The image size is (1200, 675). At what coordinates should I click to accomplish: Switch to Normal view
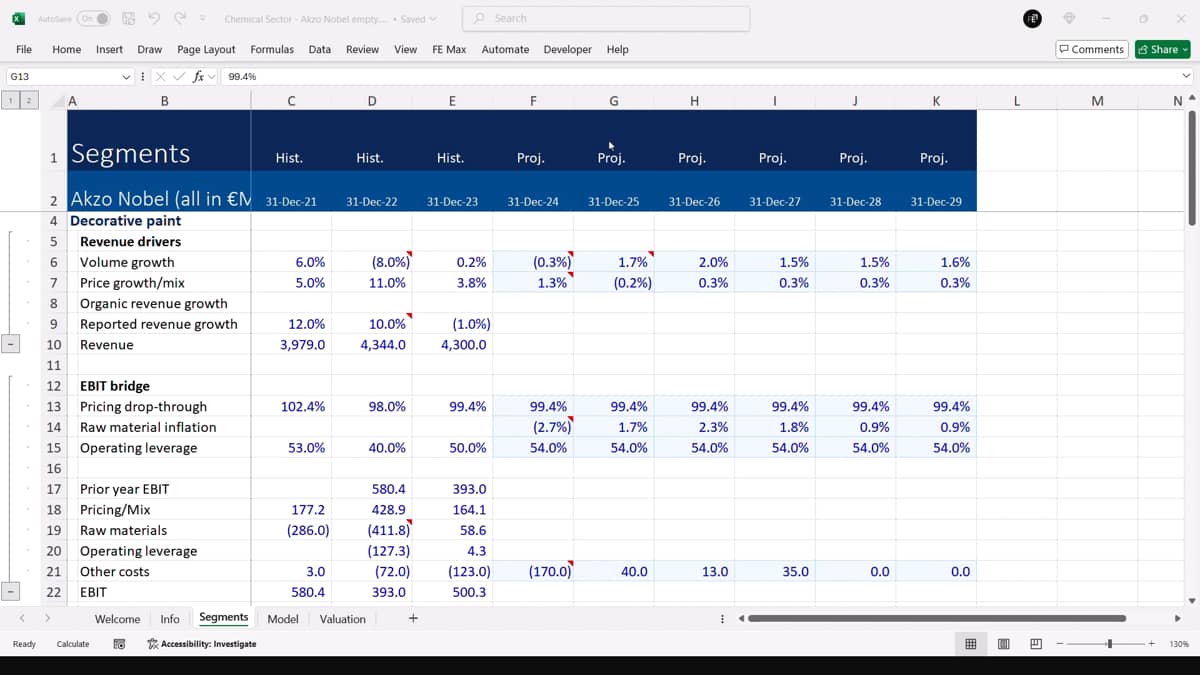(970, 644)
